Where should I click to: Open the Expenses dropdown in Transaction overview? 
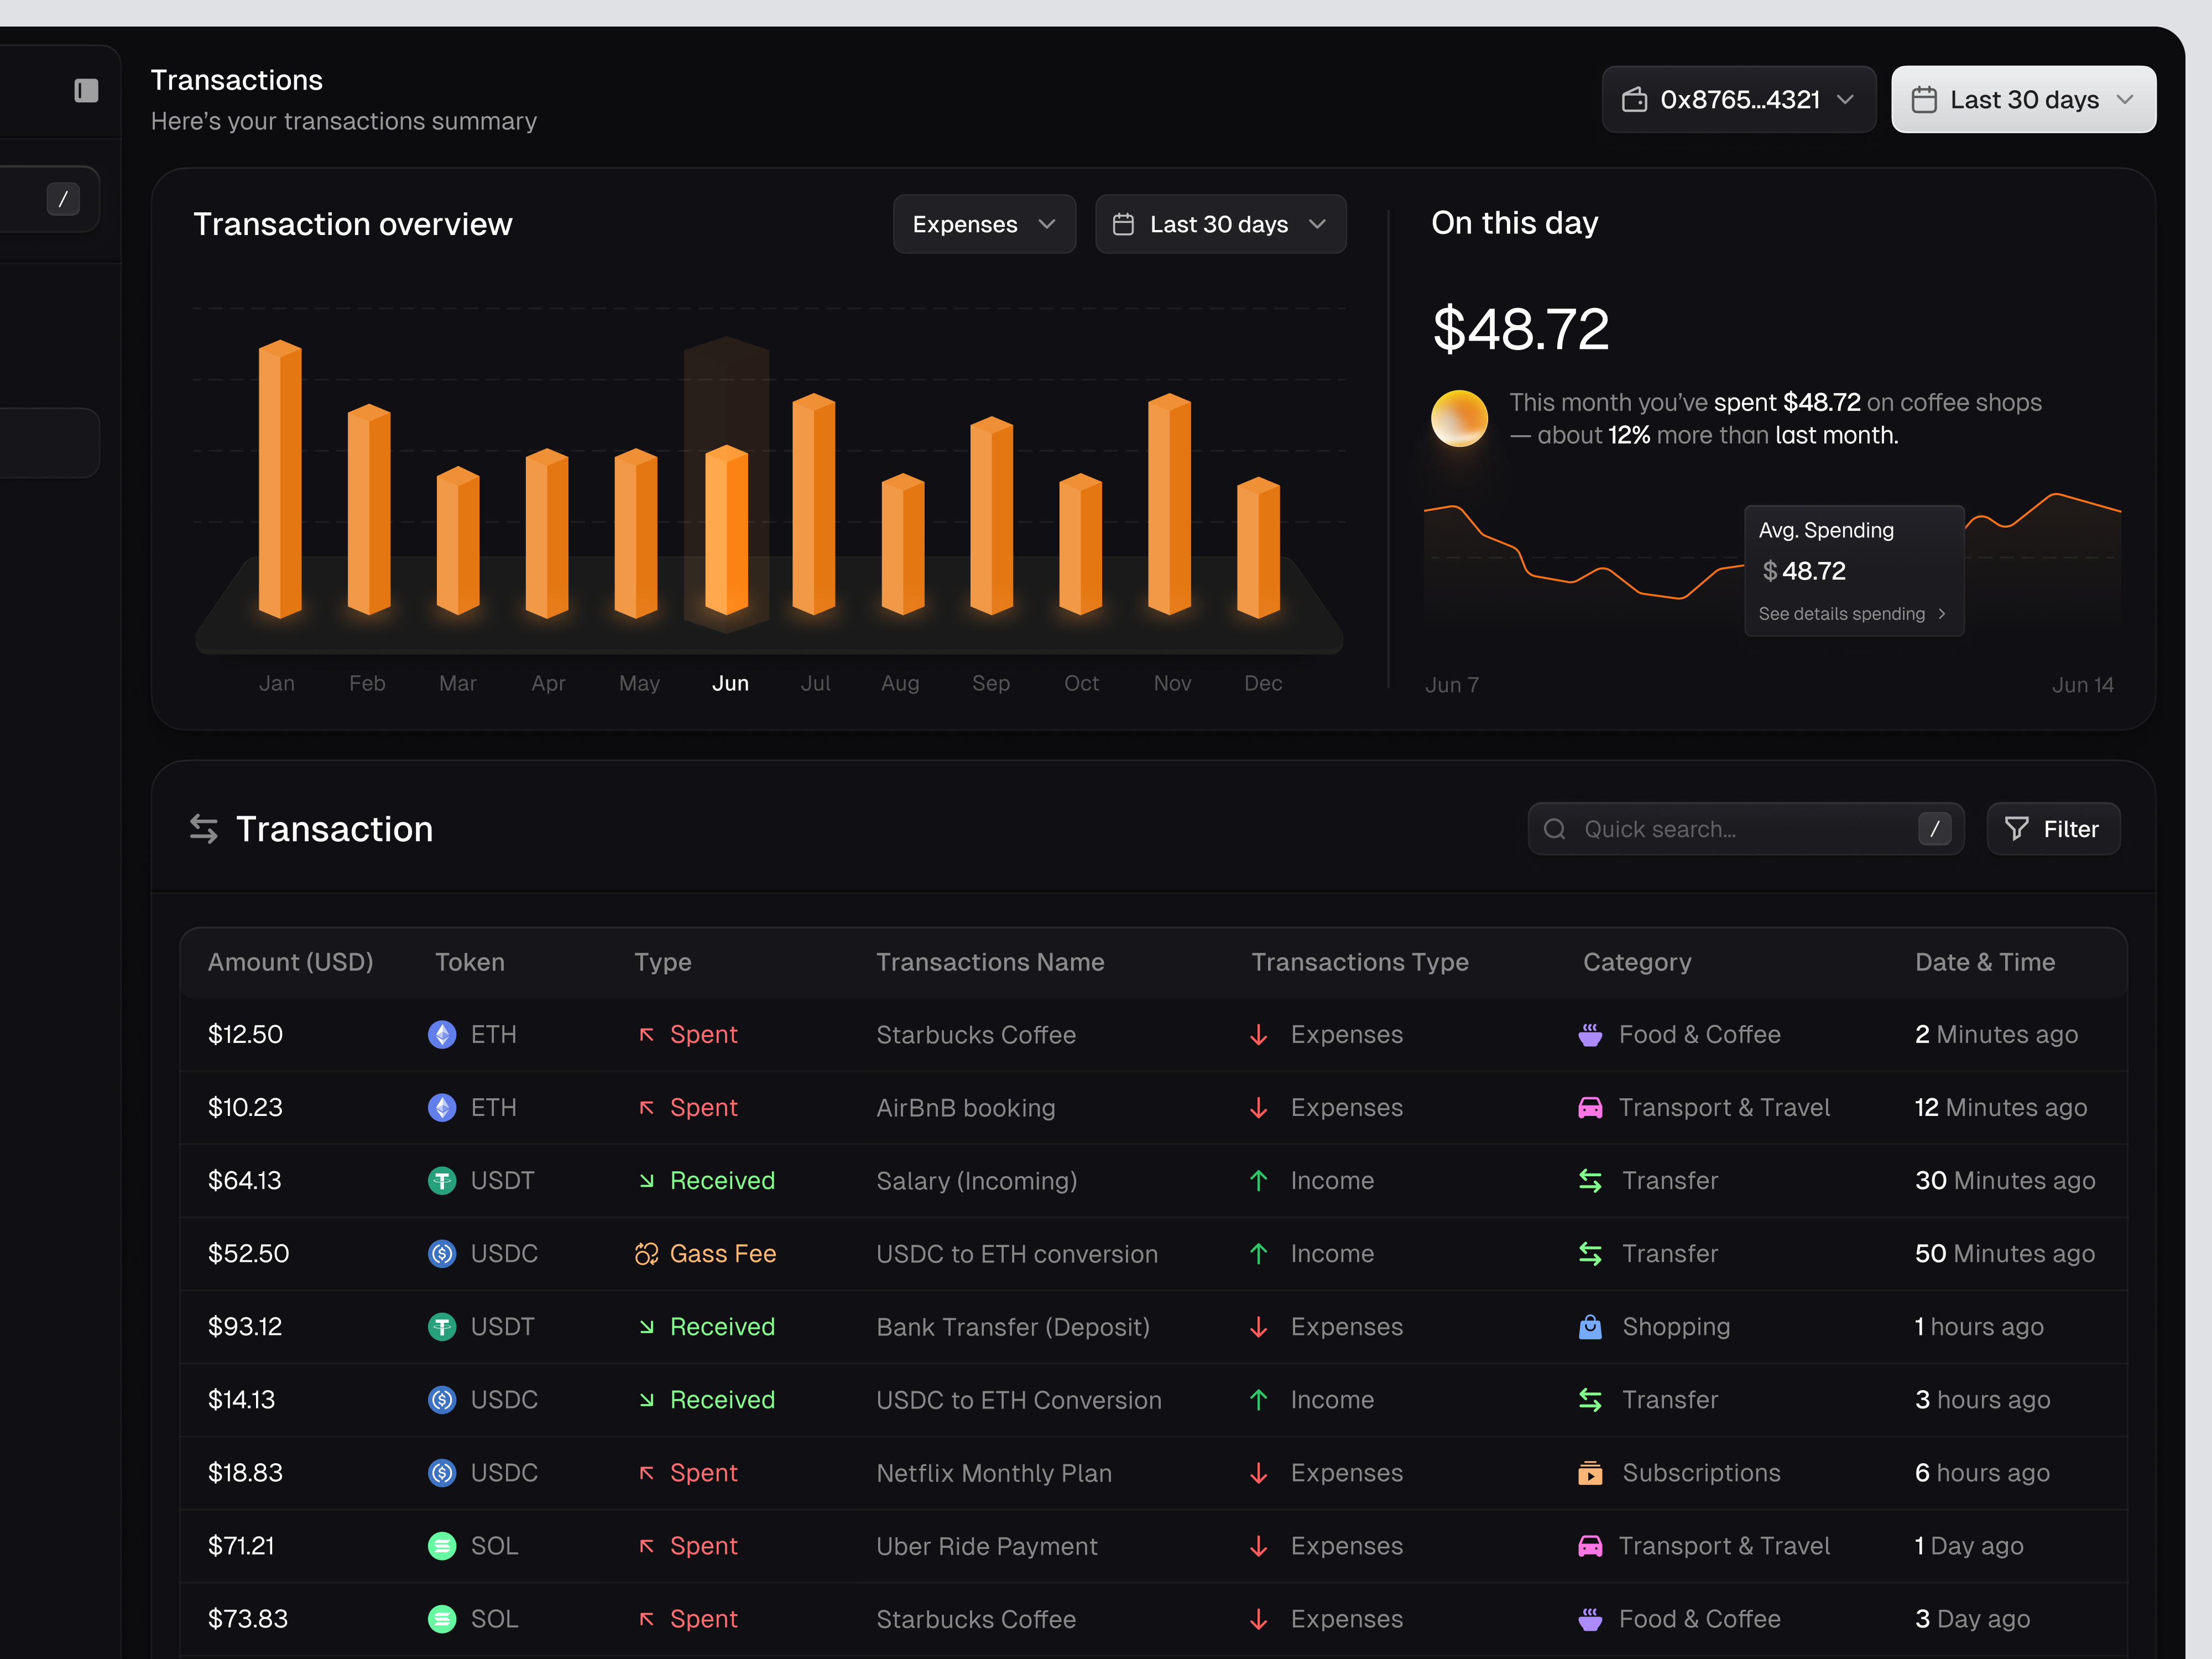(x=984, y=224)
